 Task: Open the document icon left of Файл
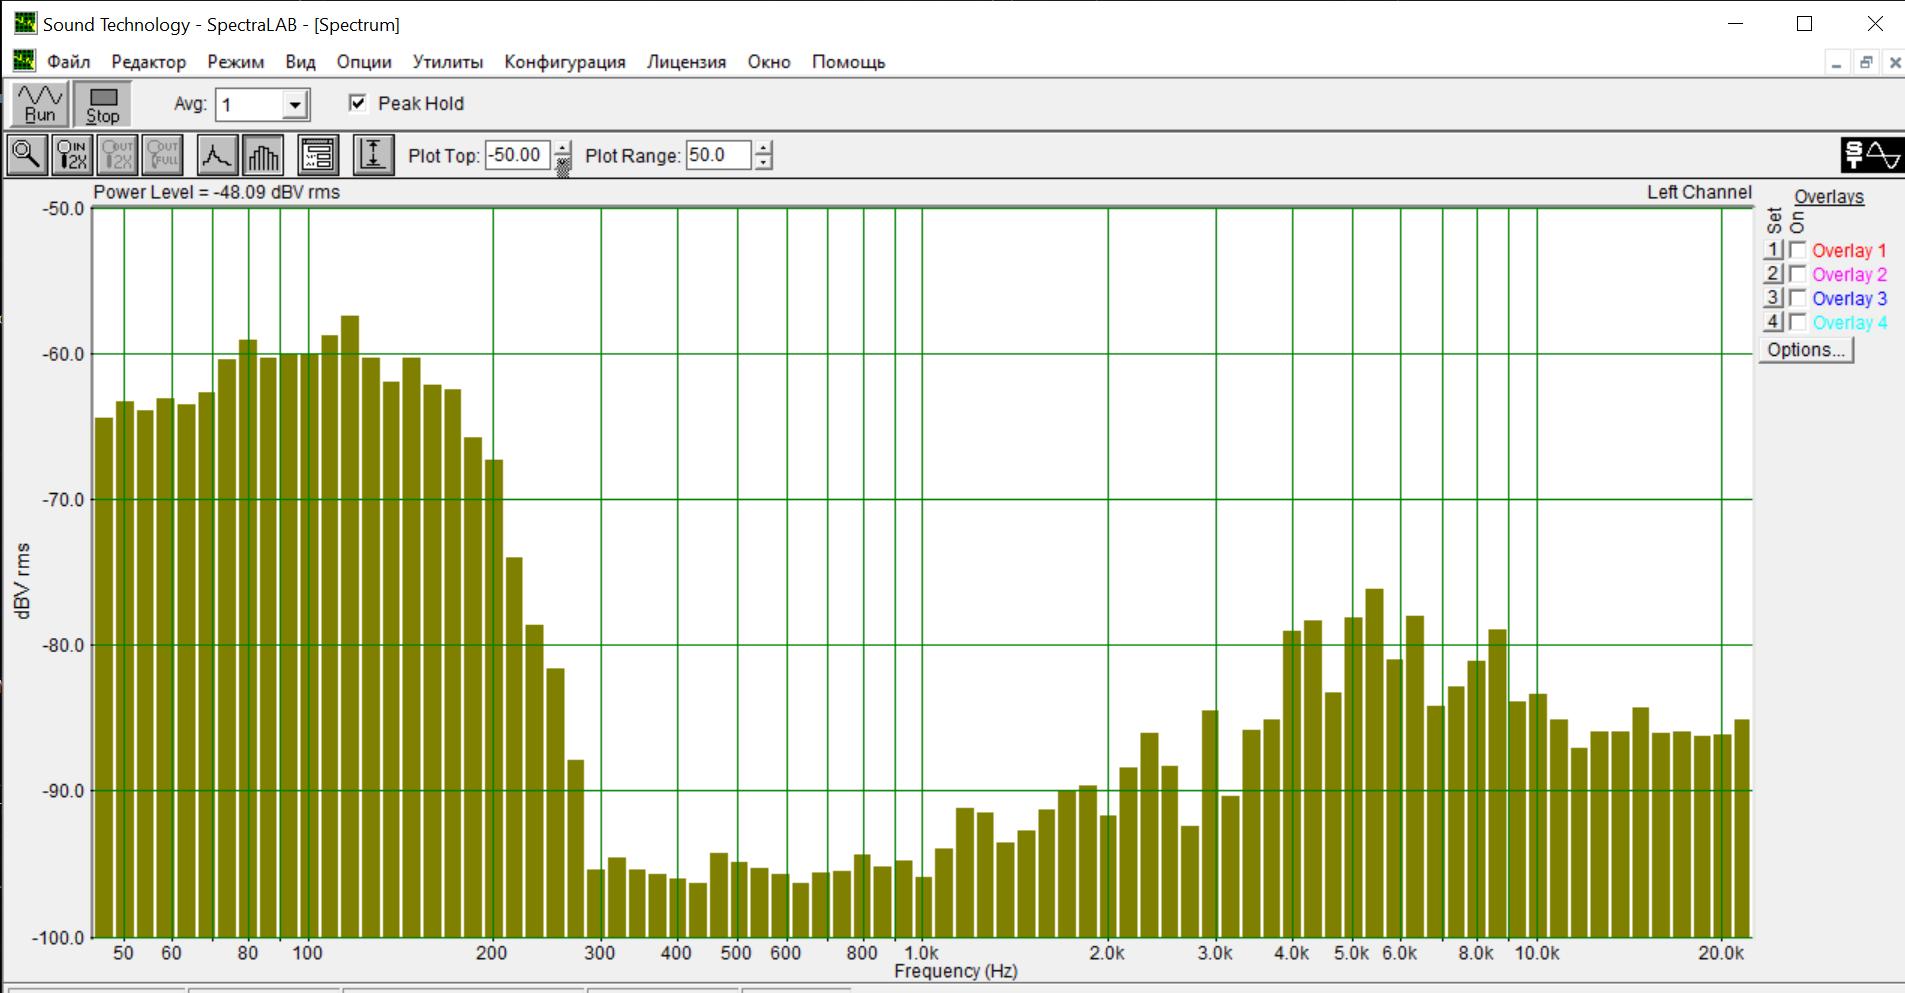[x=24, y=61]
